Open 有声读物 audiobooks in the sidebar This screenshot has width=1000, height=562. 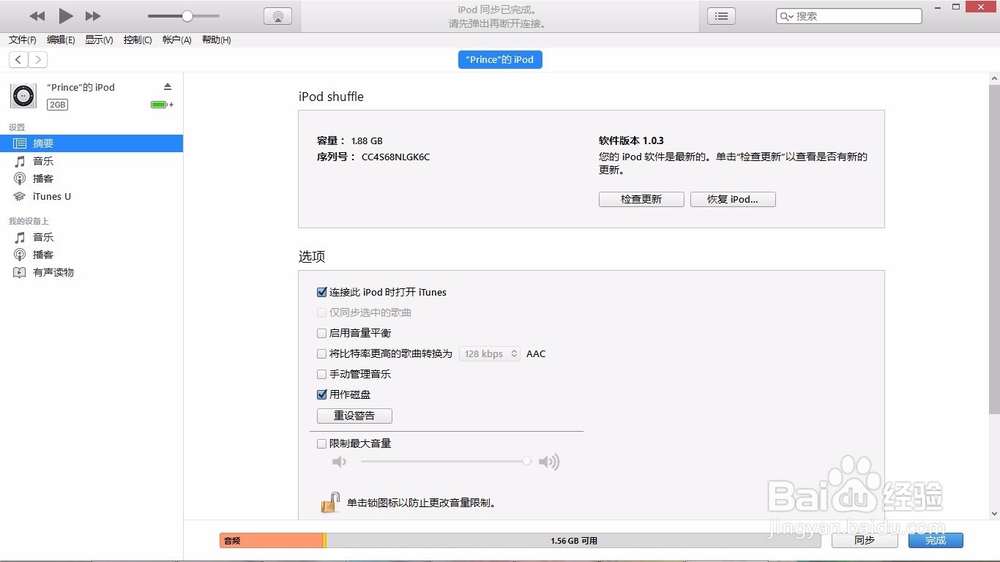tap(91, 272)
